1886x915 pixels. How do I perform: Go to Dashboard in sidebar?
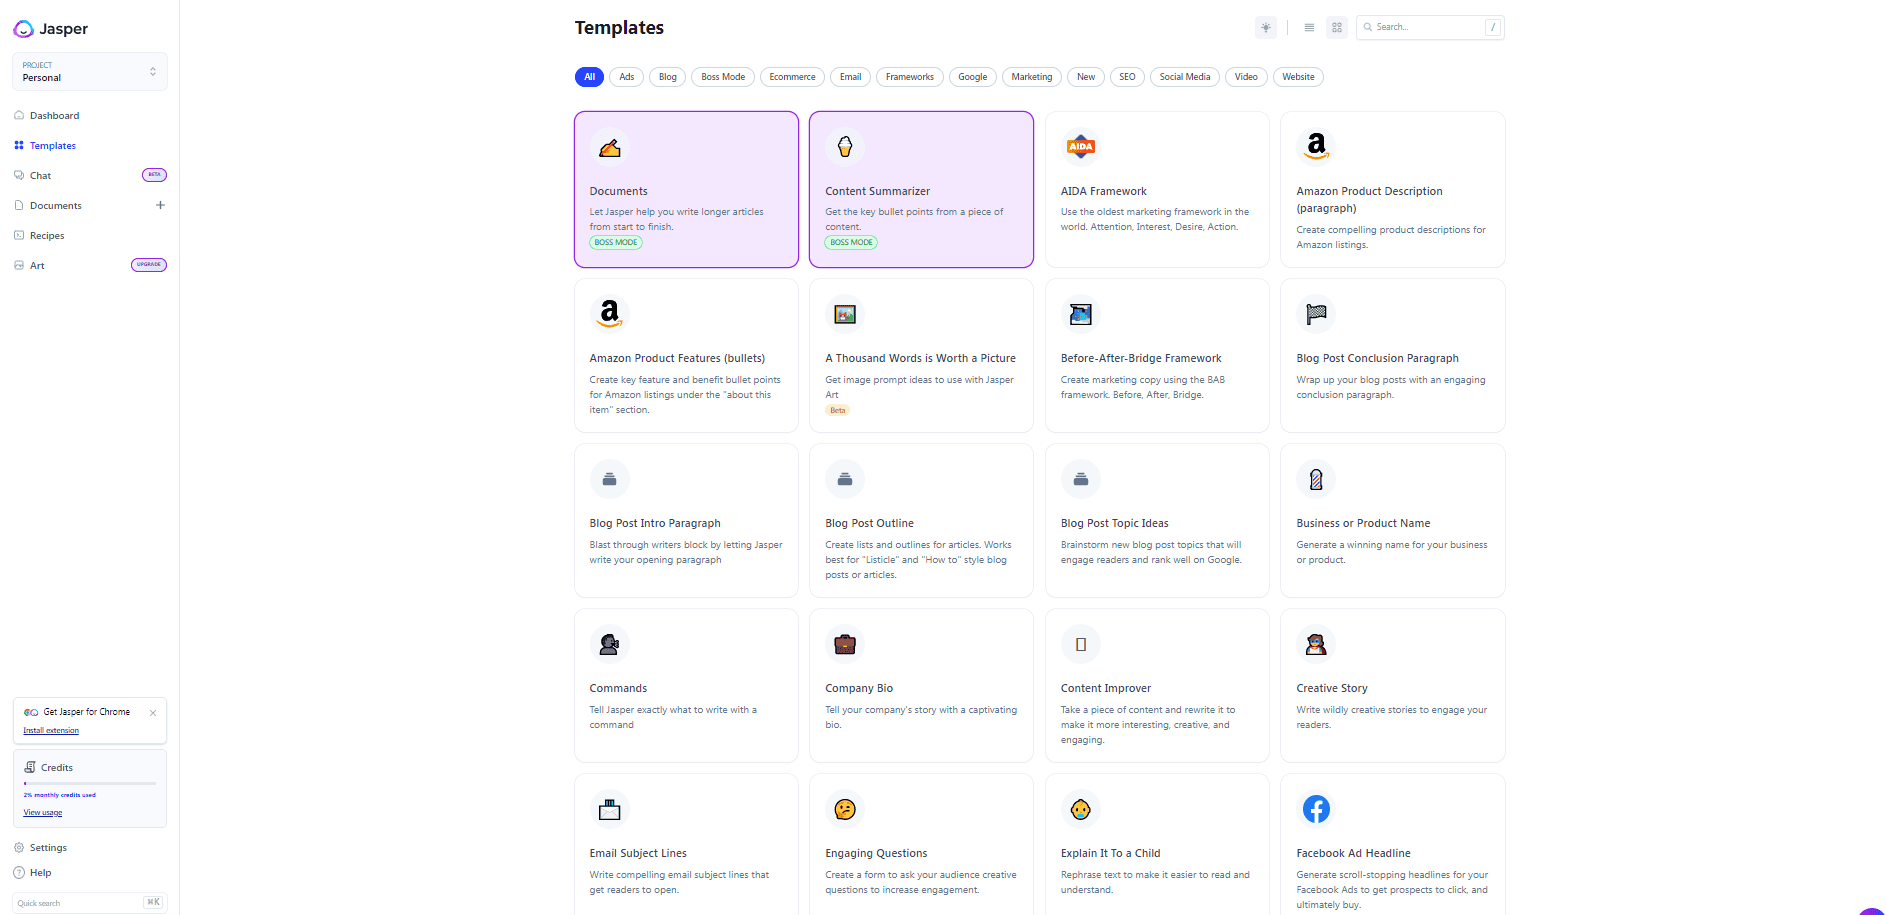[54, 116]
